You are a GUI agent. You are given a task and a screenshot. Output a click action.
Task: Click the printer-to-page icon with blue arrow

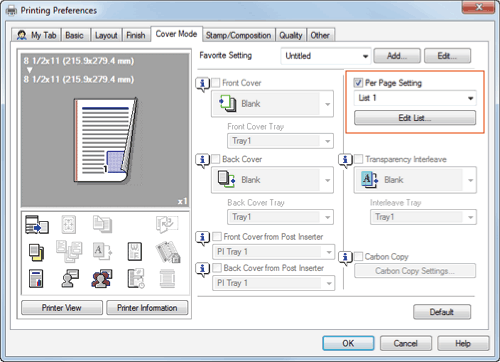37,224
